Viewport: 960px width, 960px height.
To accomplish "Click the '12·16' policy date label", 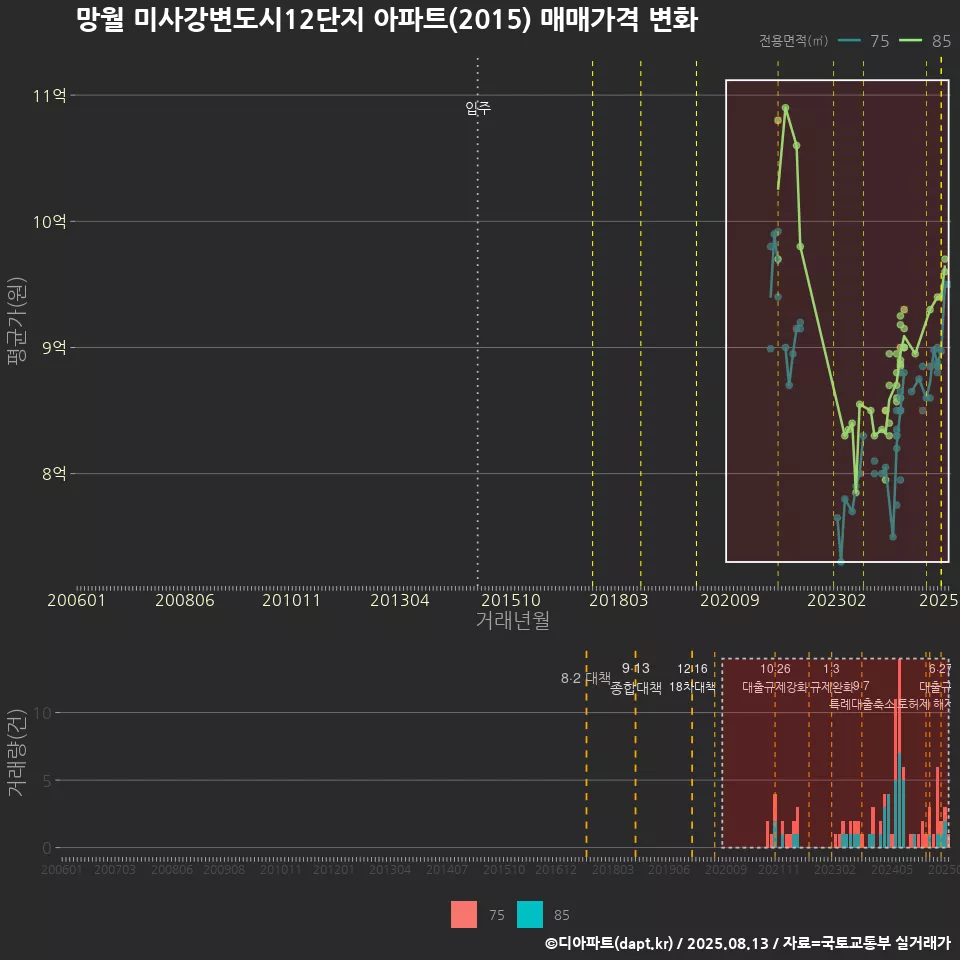I will pyautogui.click(x=692, y=669).
